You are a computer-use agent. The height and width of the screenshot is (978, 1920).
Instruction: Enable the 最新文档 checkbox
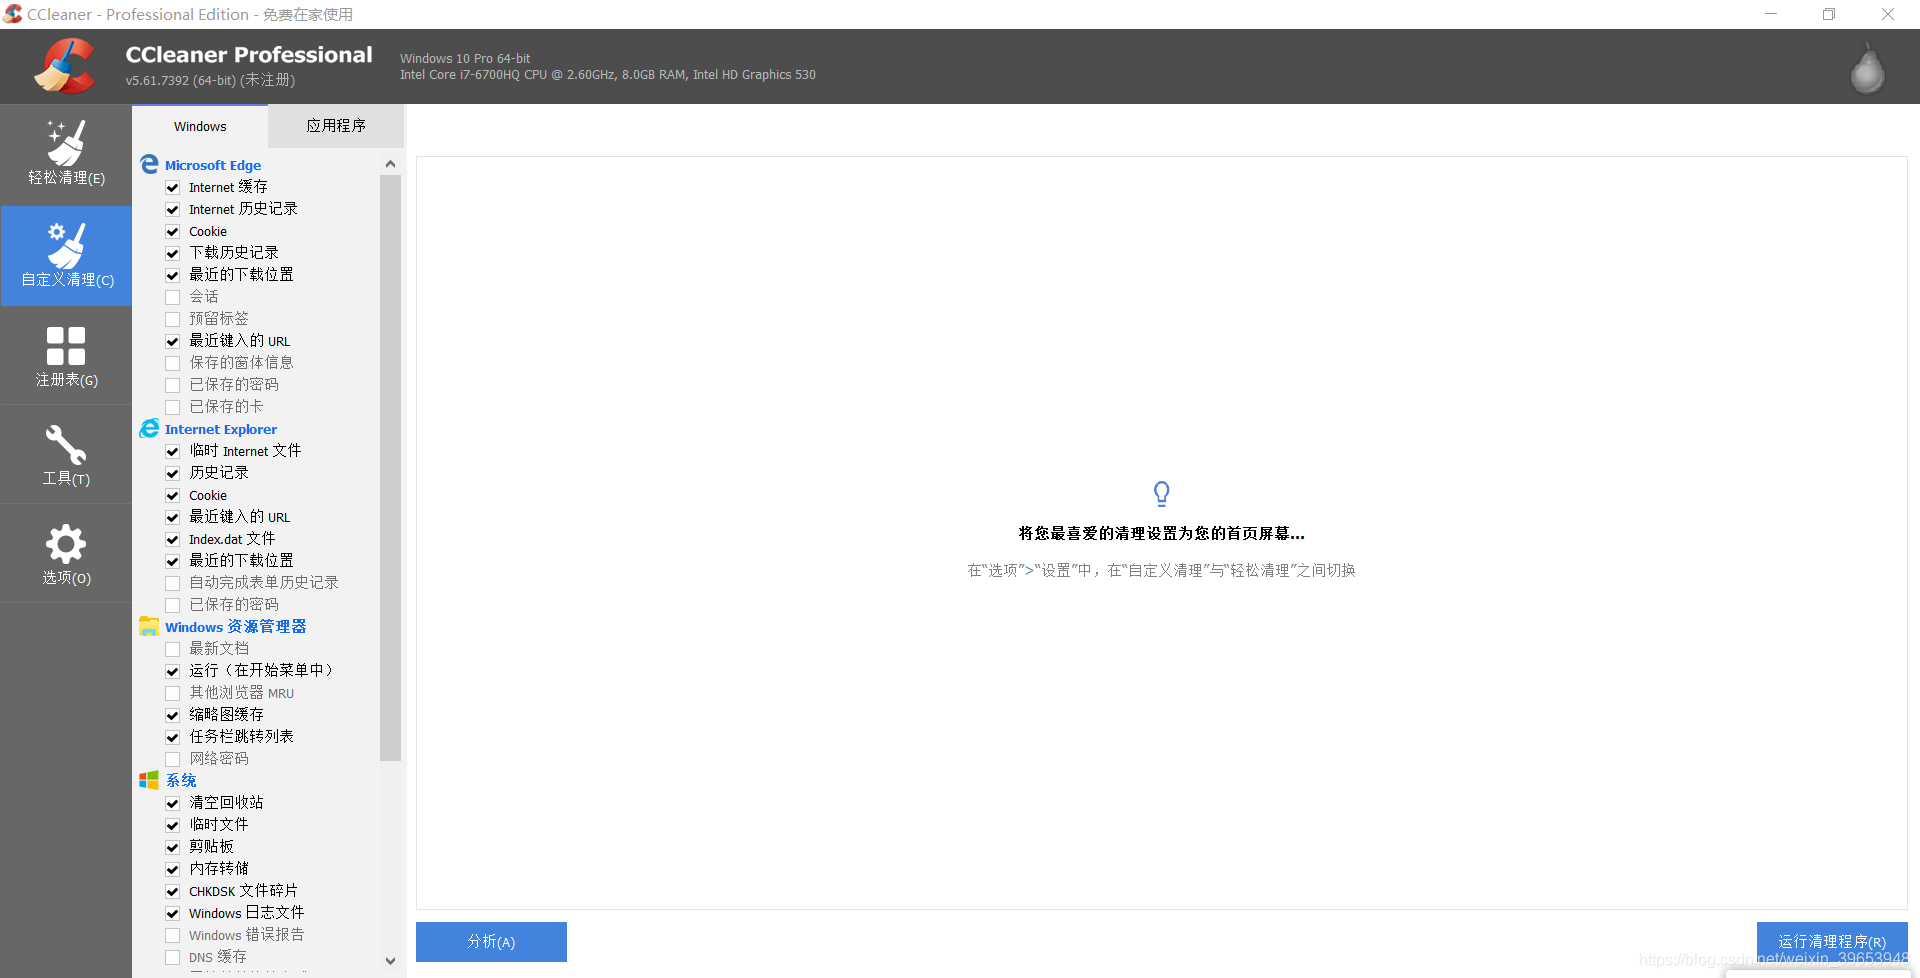tap(172, 649)
